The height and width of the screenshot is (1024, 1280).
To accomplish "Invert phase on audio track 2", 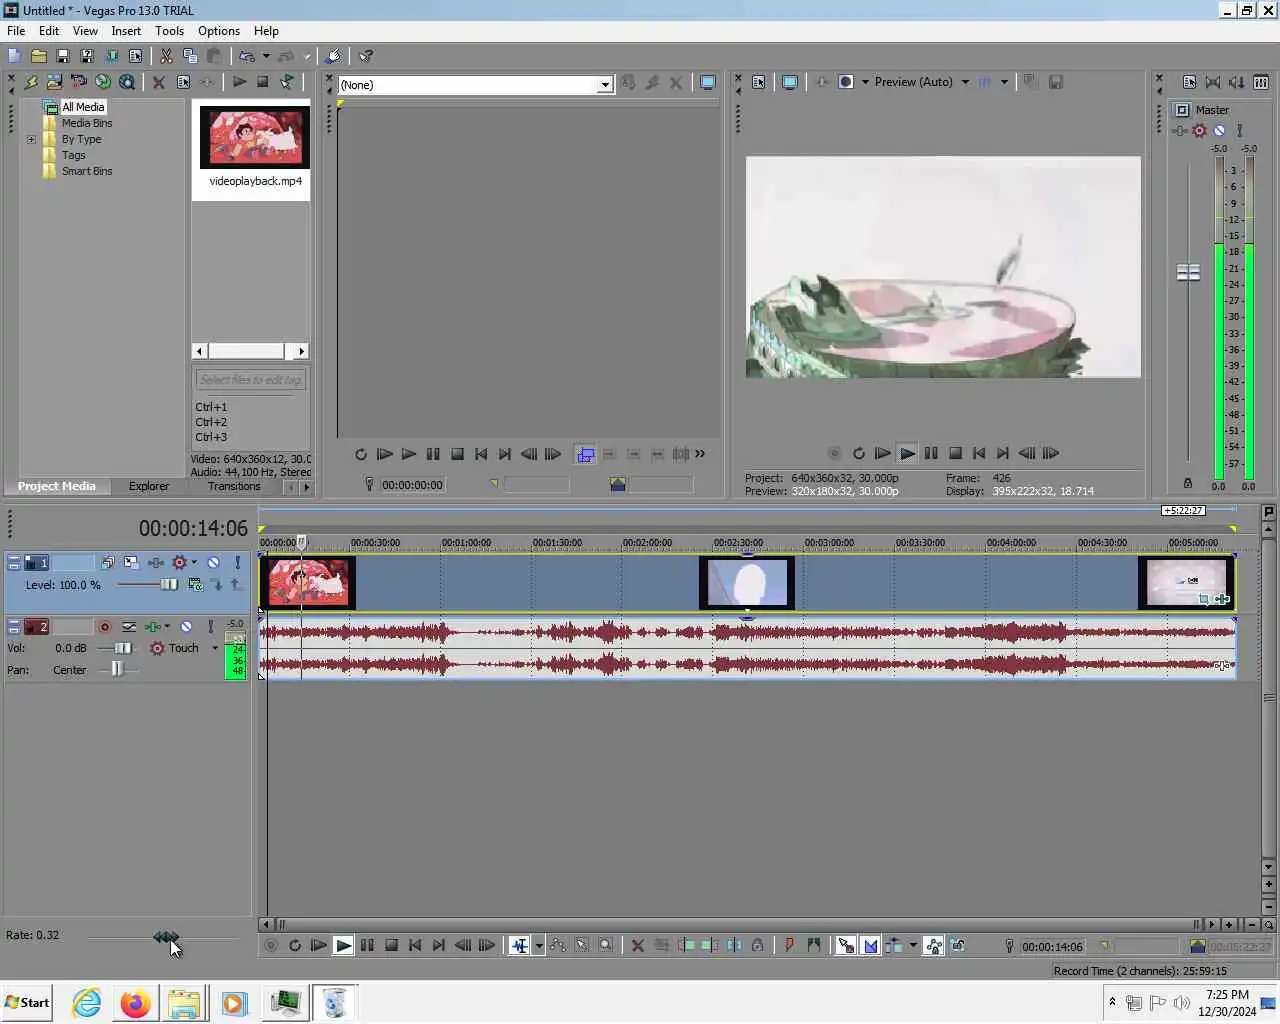I will pos(129,626).
